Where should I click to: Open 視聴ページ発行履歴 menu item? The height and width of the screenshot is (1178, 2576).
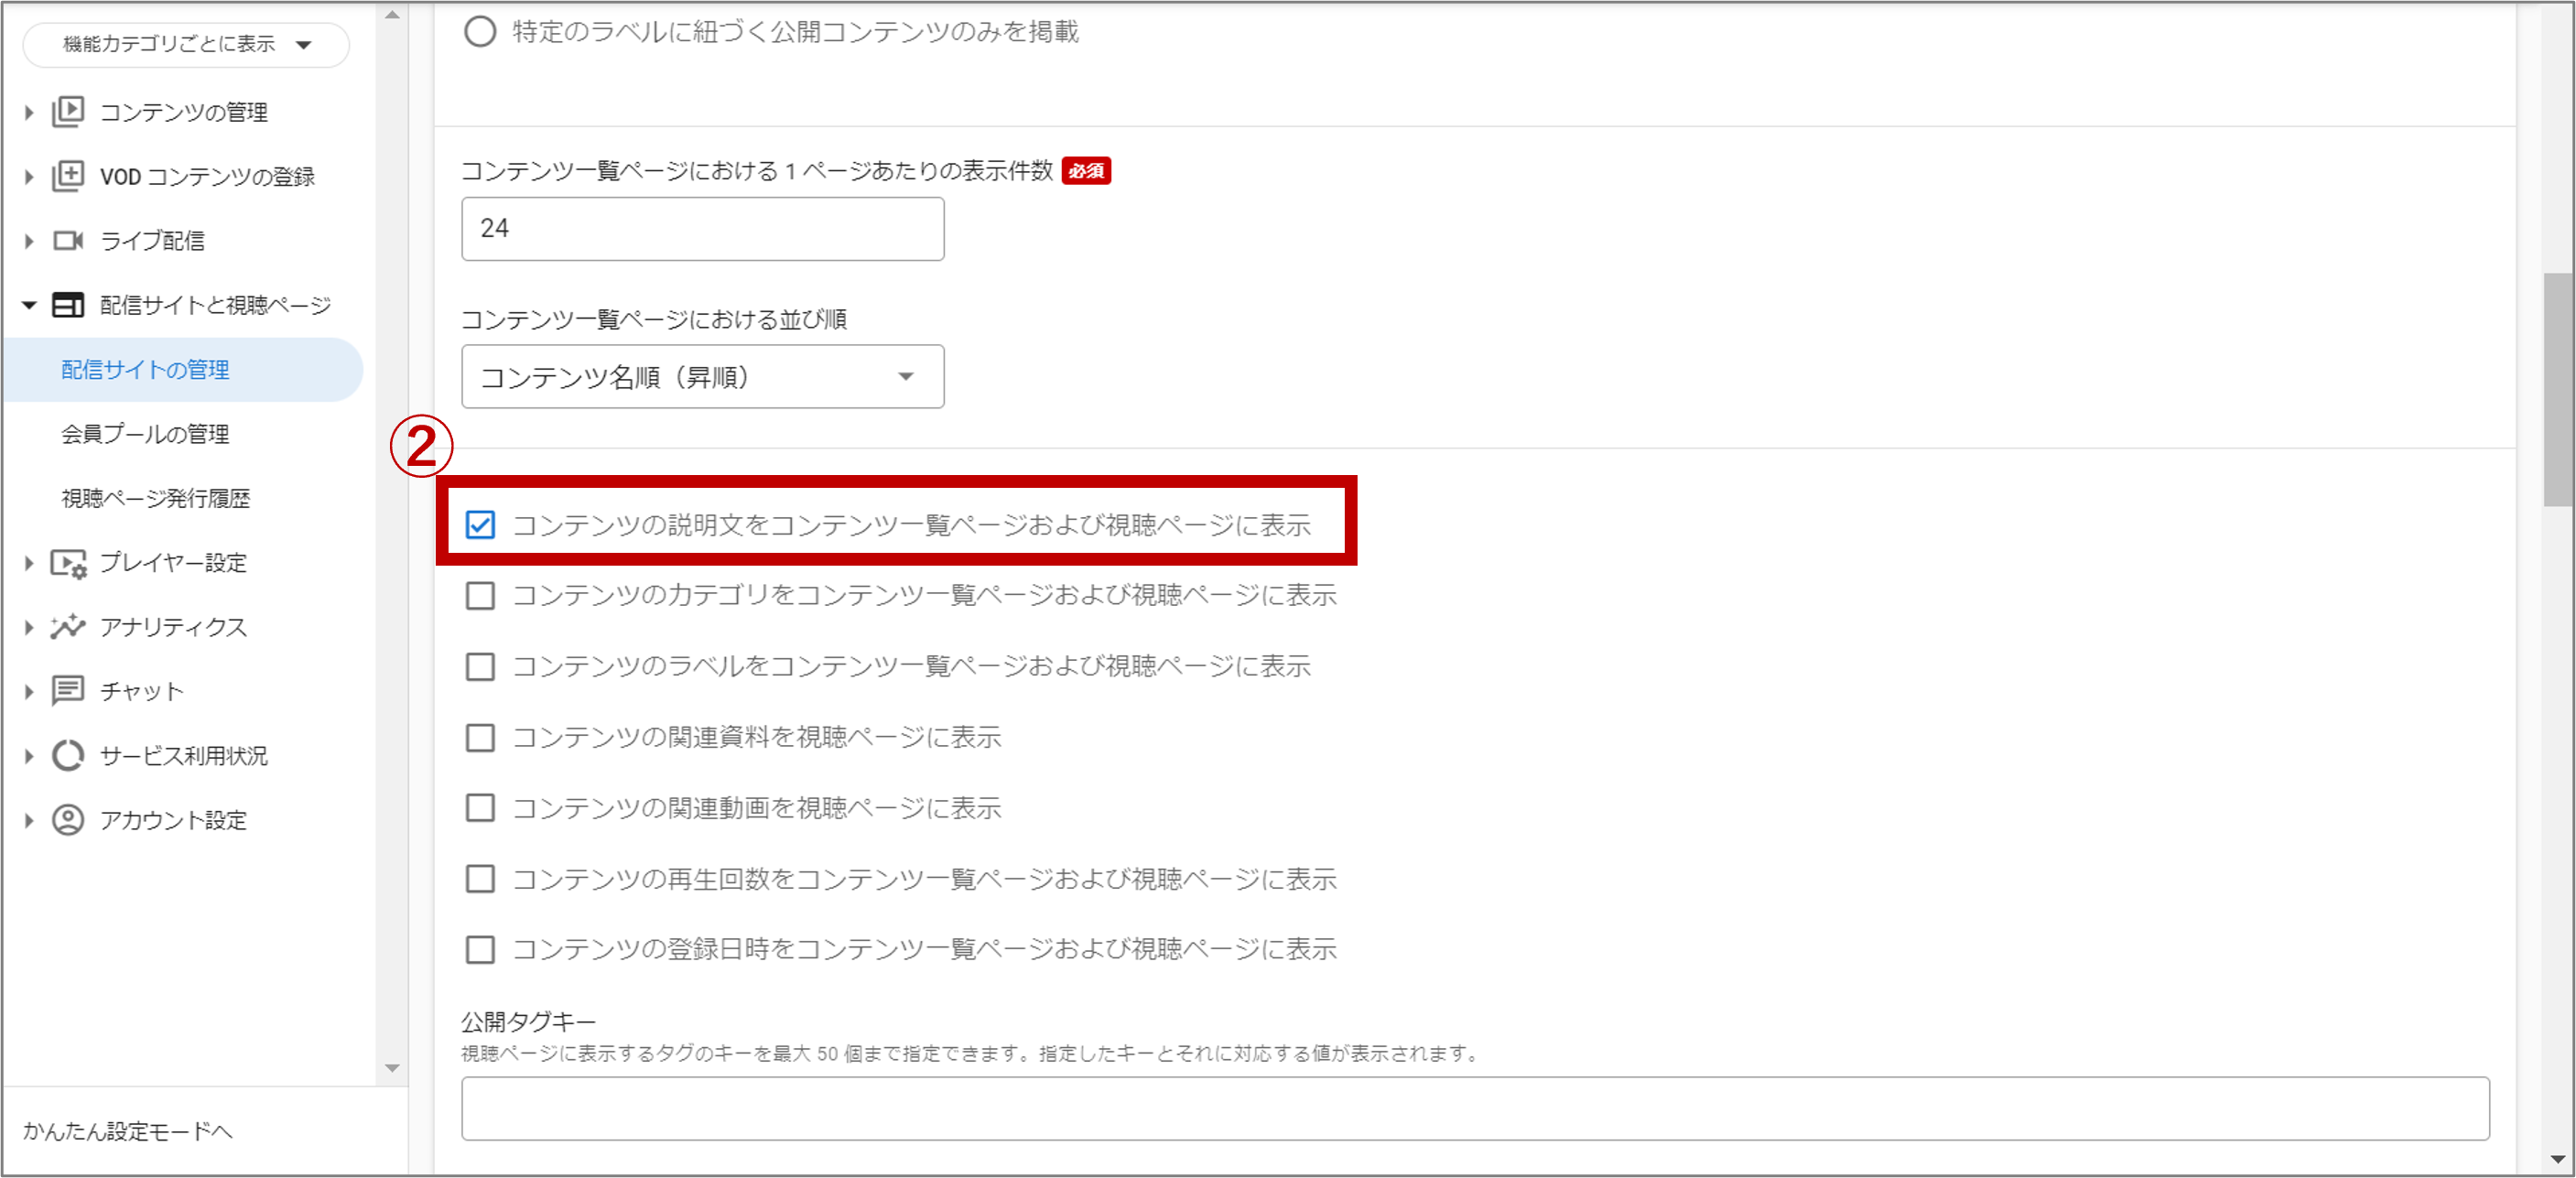155,498
